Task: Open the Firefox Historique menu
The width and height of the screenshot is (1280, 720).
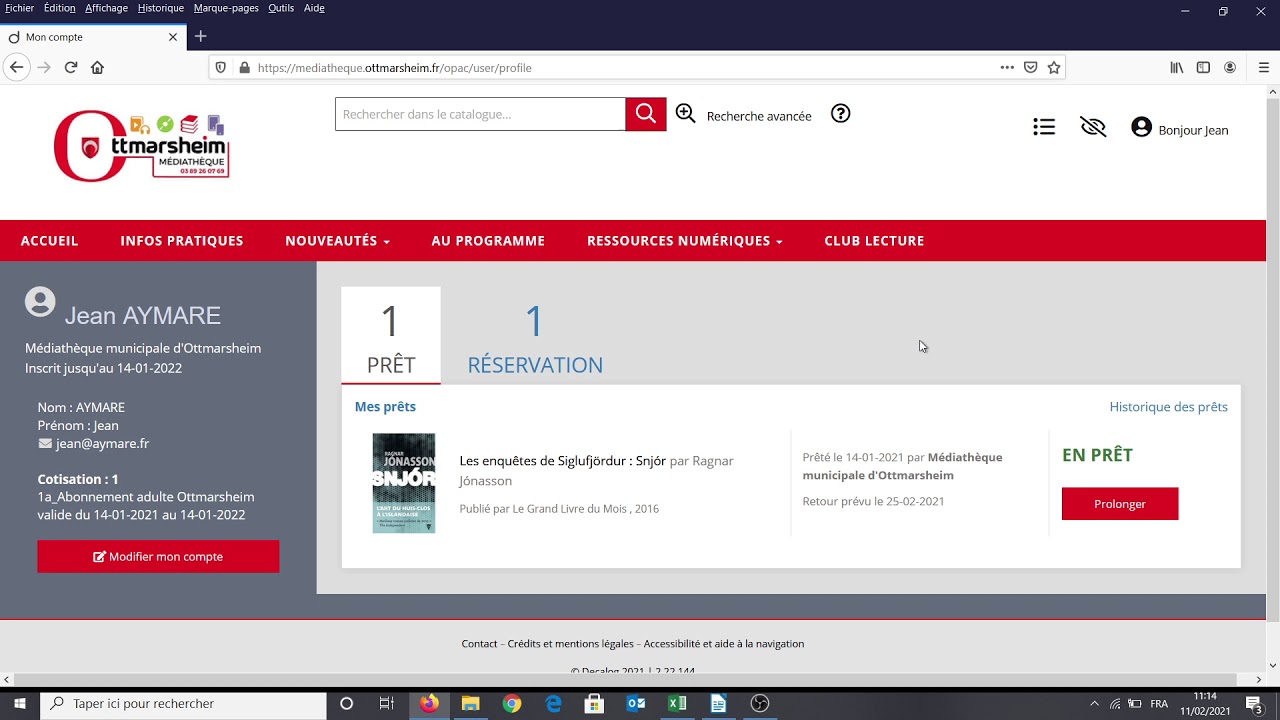Action: click(161, 8)
